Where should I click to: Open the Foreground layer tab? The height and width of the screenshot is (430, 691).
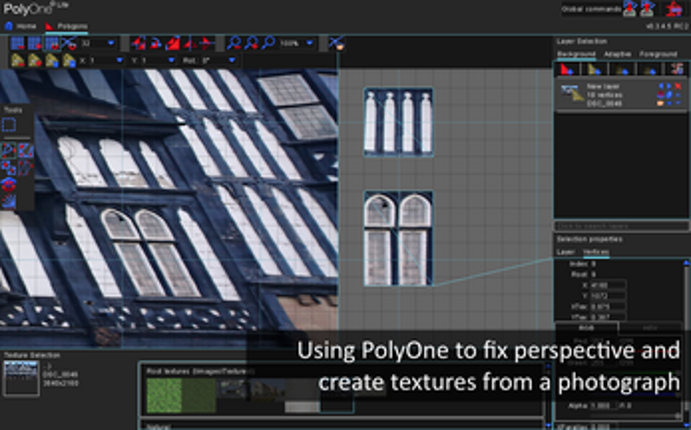[658, 54]
